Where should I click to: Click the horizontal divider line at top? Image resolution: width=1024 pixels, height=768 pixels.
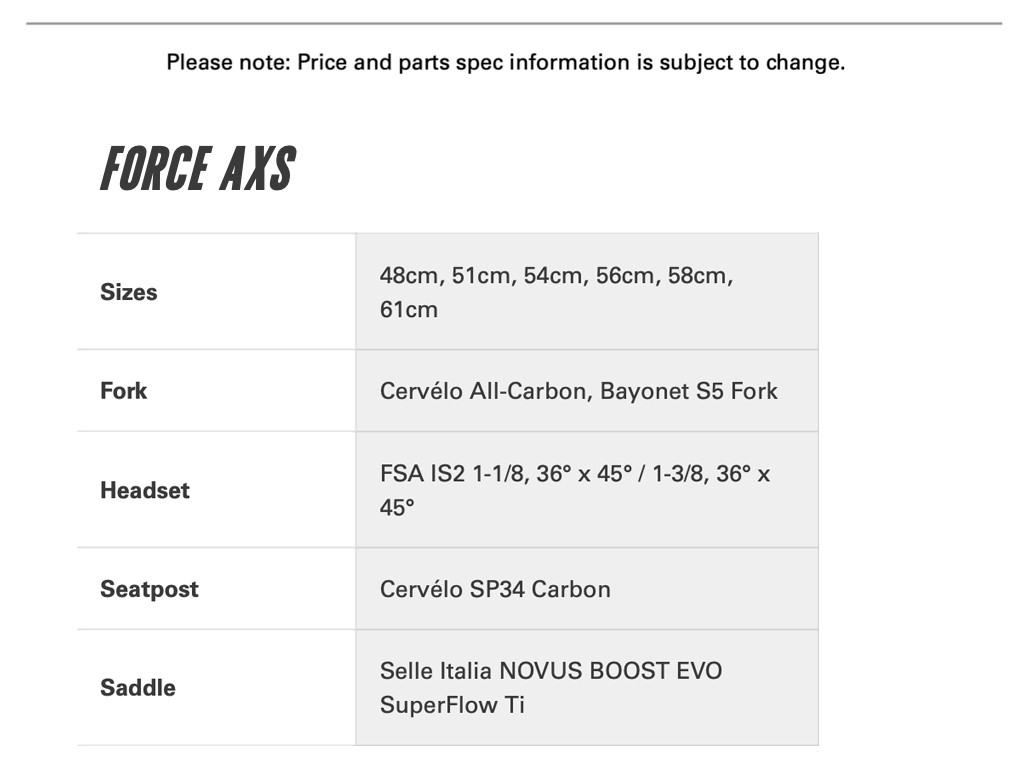coord(513,23)
